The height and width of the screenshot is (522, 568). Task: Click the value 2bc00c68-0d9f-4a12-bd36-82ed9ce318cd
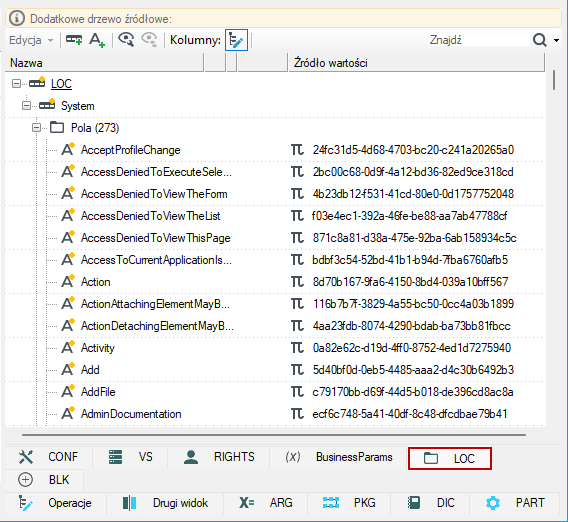pos(413,172)
